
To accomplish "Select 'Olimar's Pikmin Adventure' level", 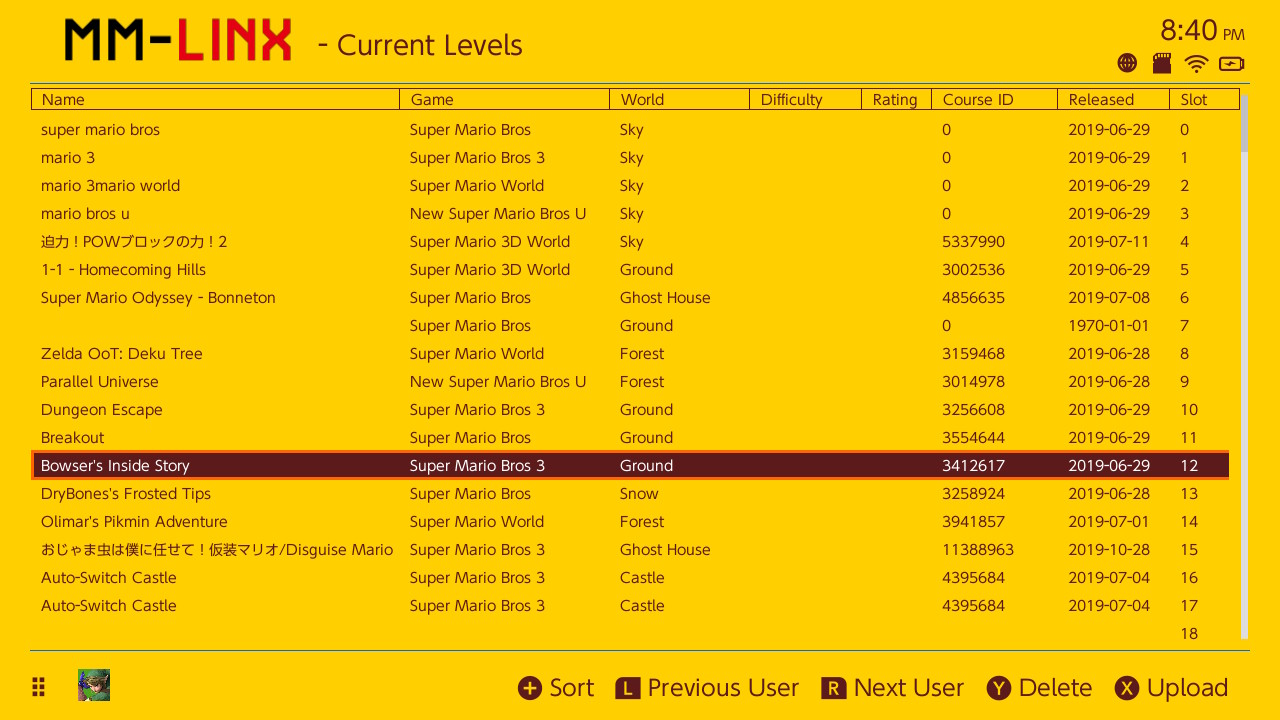I will click(631, 521).
